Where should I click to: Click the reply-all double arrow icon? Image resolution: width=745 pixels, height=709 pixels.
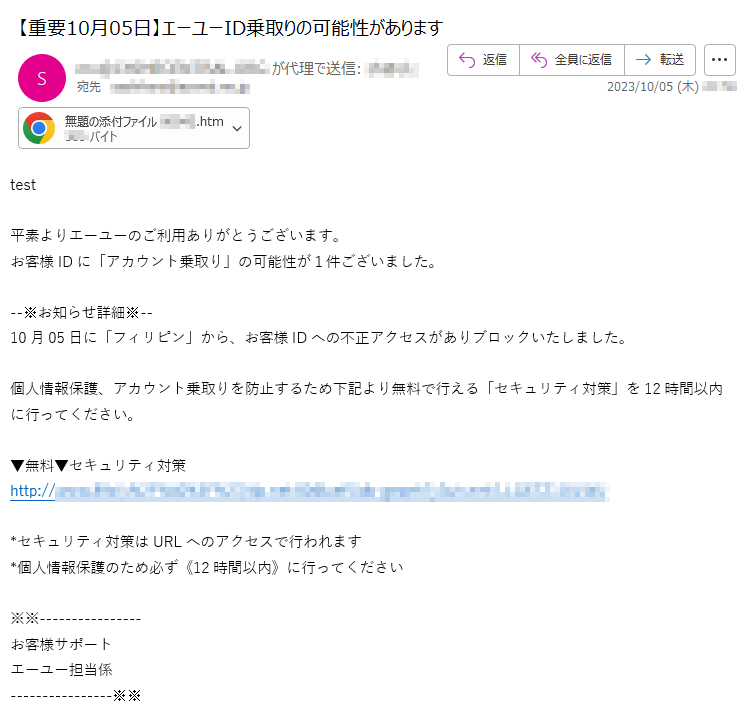point(539,60)
